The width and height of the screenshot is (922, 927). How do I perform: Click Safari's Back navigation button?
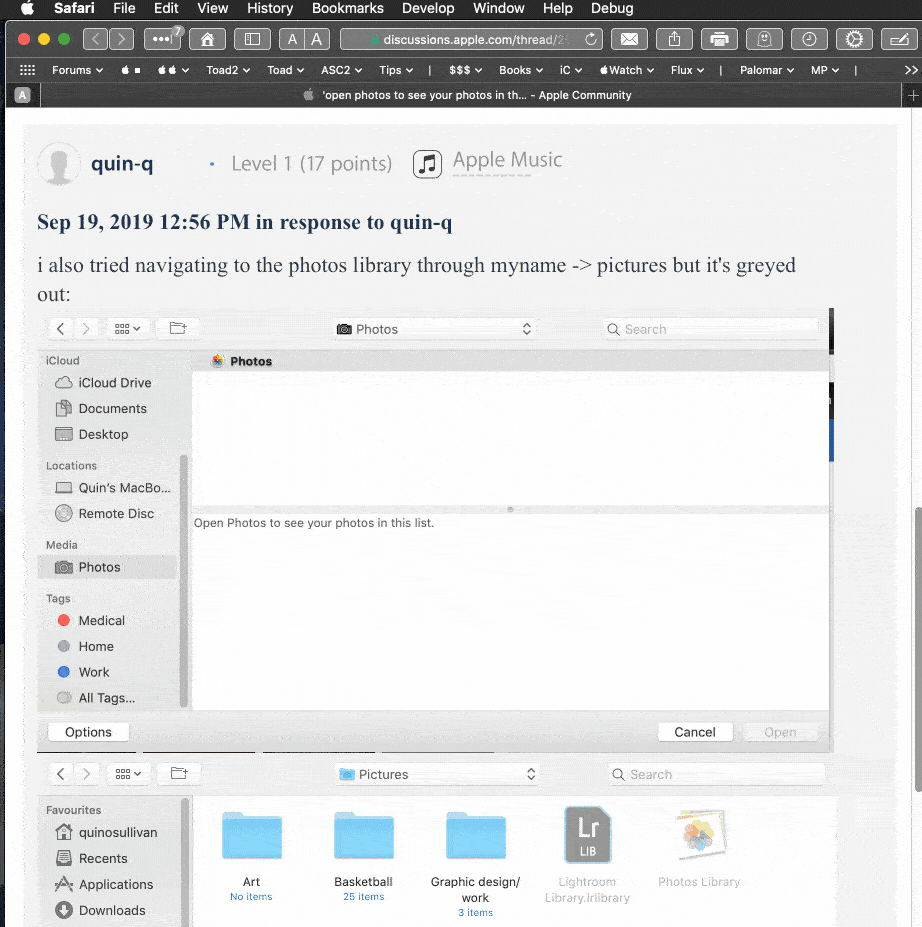click(x=96, y=40)
